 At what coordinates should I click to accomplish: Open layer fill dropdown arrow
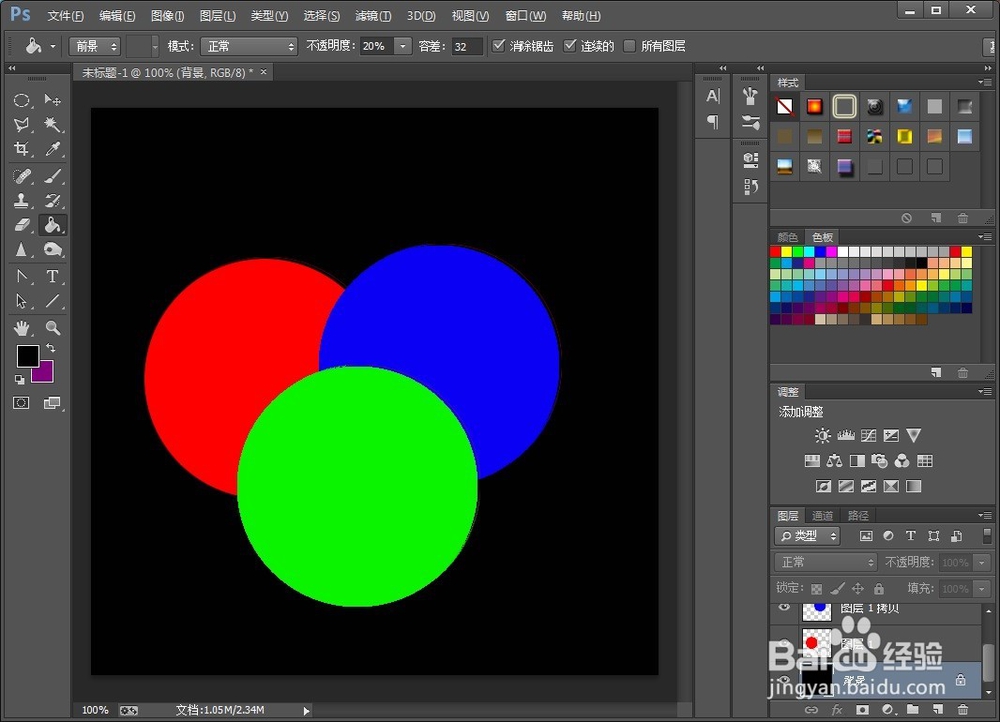tap(982, 589)
